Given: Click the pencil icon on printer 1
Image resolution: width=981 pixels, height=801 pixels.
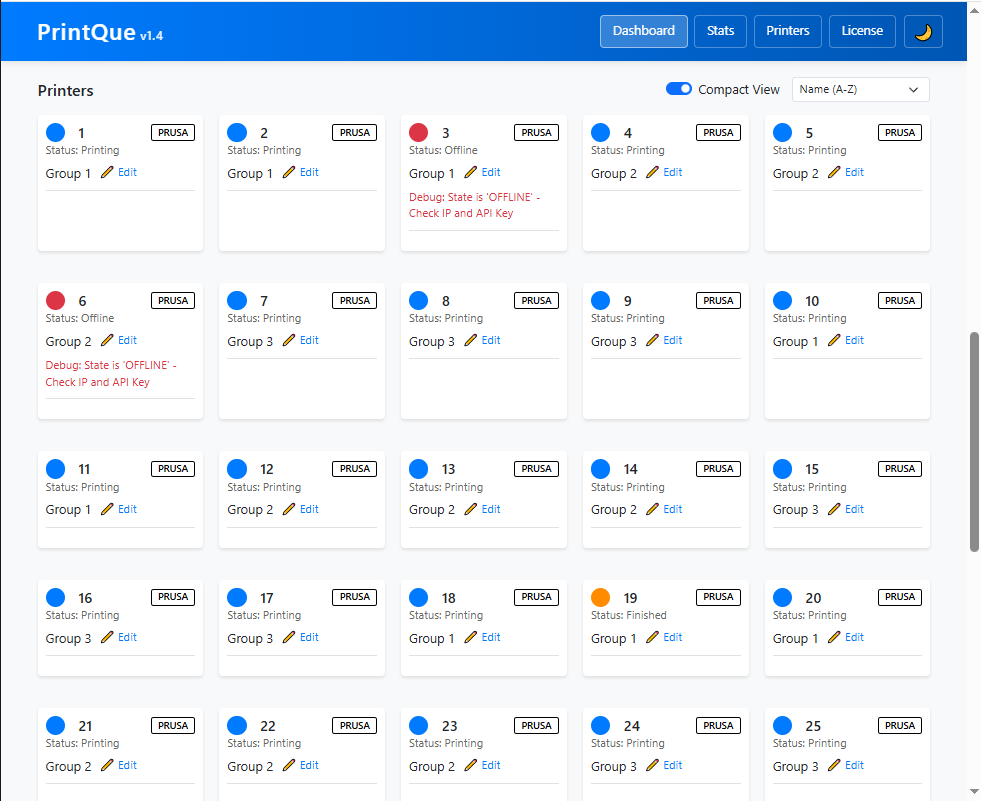Looking at the screenshot, I should [107, 172].
